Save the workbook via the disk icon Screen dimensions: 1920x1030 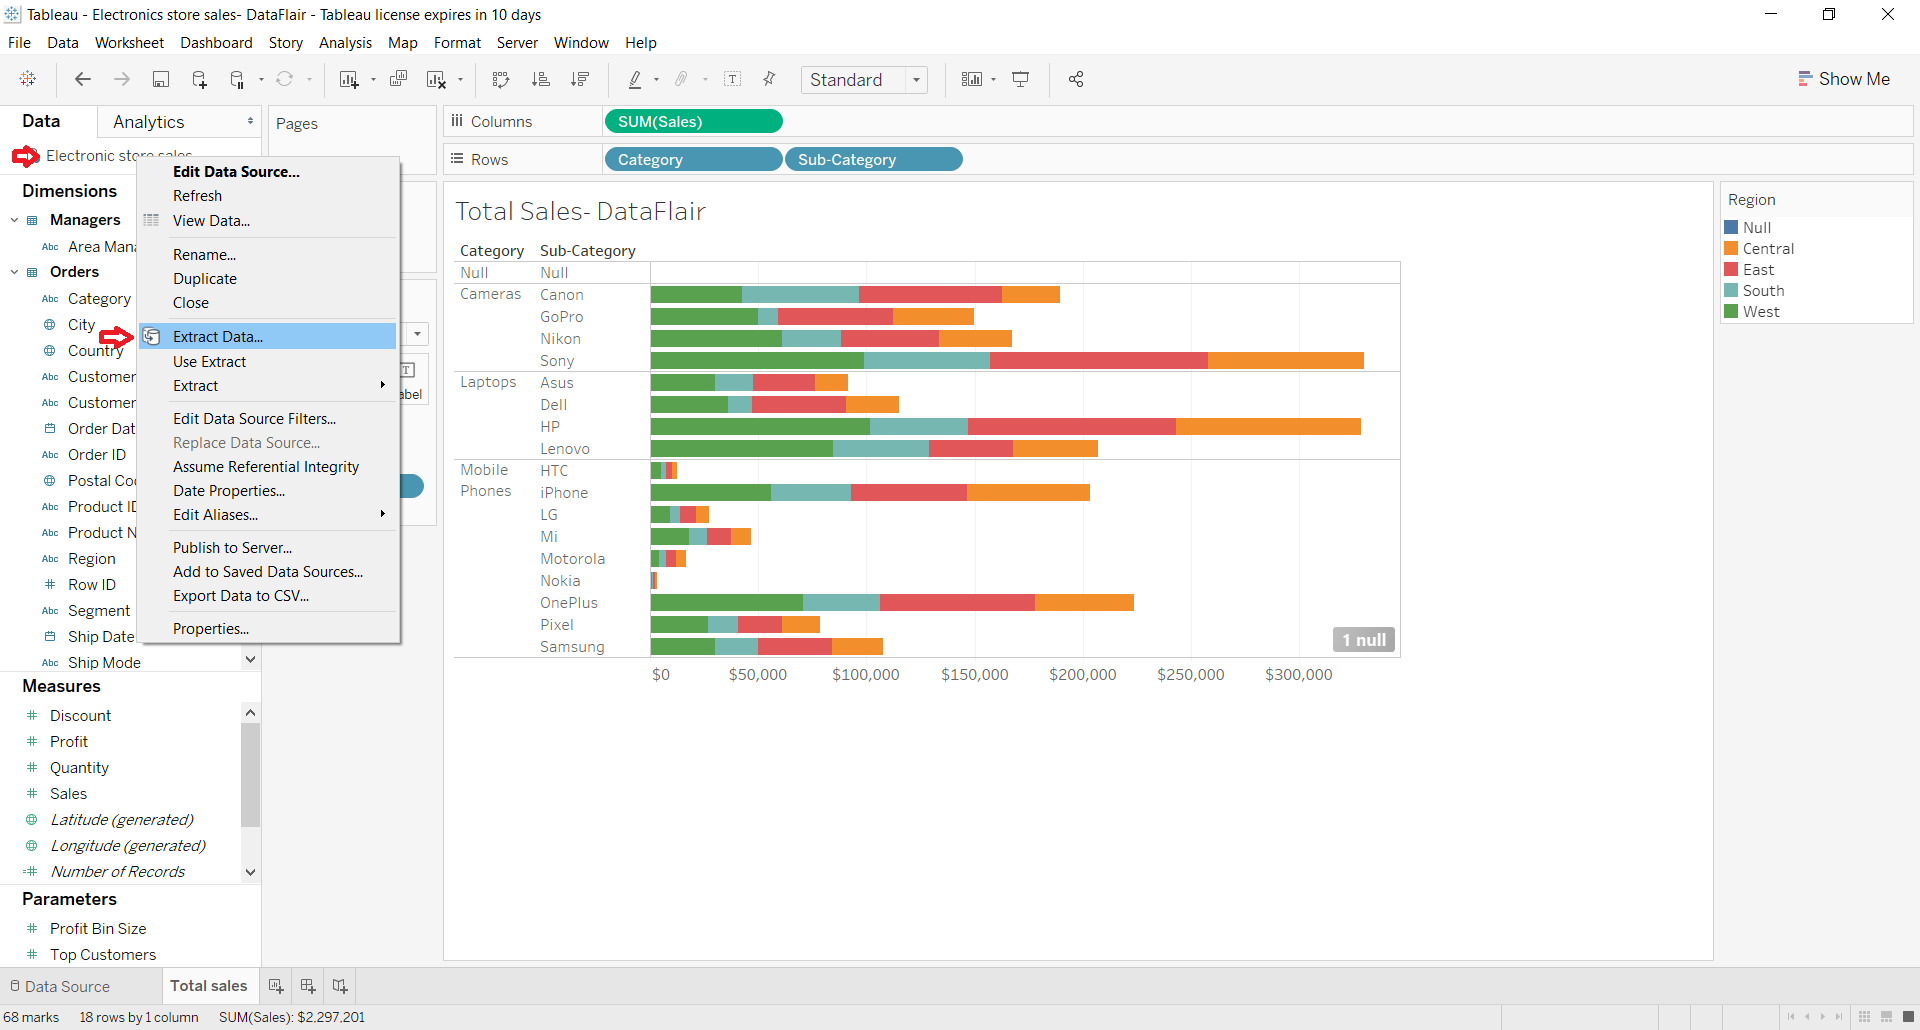(160, 79)
